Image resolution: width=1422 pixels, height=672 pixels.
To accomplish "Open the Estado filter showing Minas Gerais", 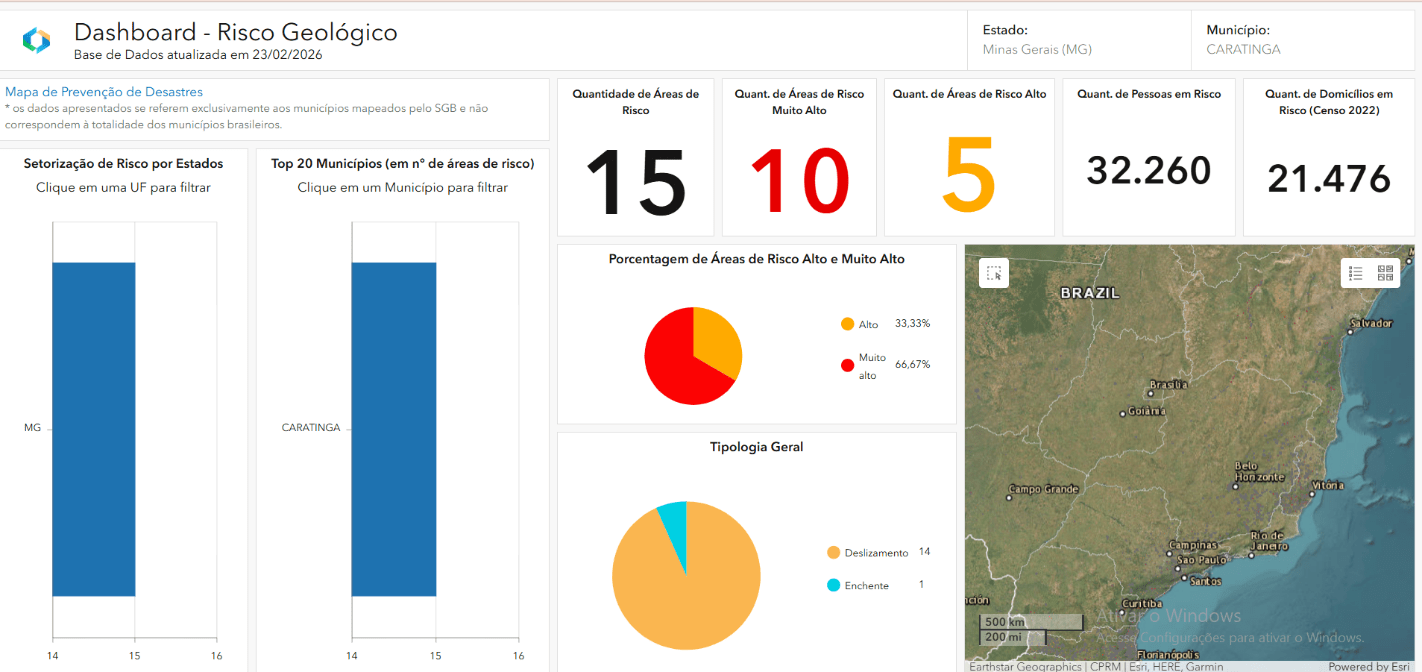I will coord(1078,40).
